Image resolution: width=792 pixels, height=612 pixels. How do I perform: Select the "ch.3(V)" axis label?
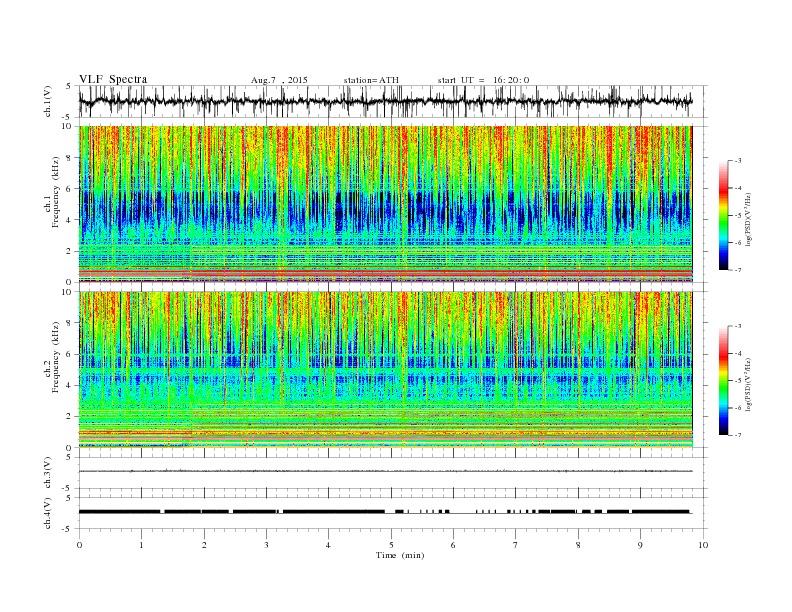pos(48,474)
